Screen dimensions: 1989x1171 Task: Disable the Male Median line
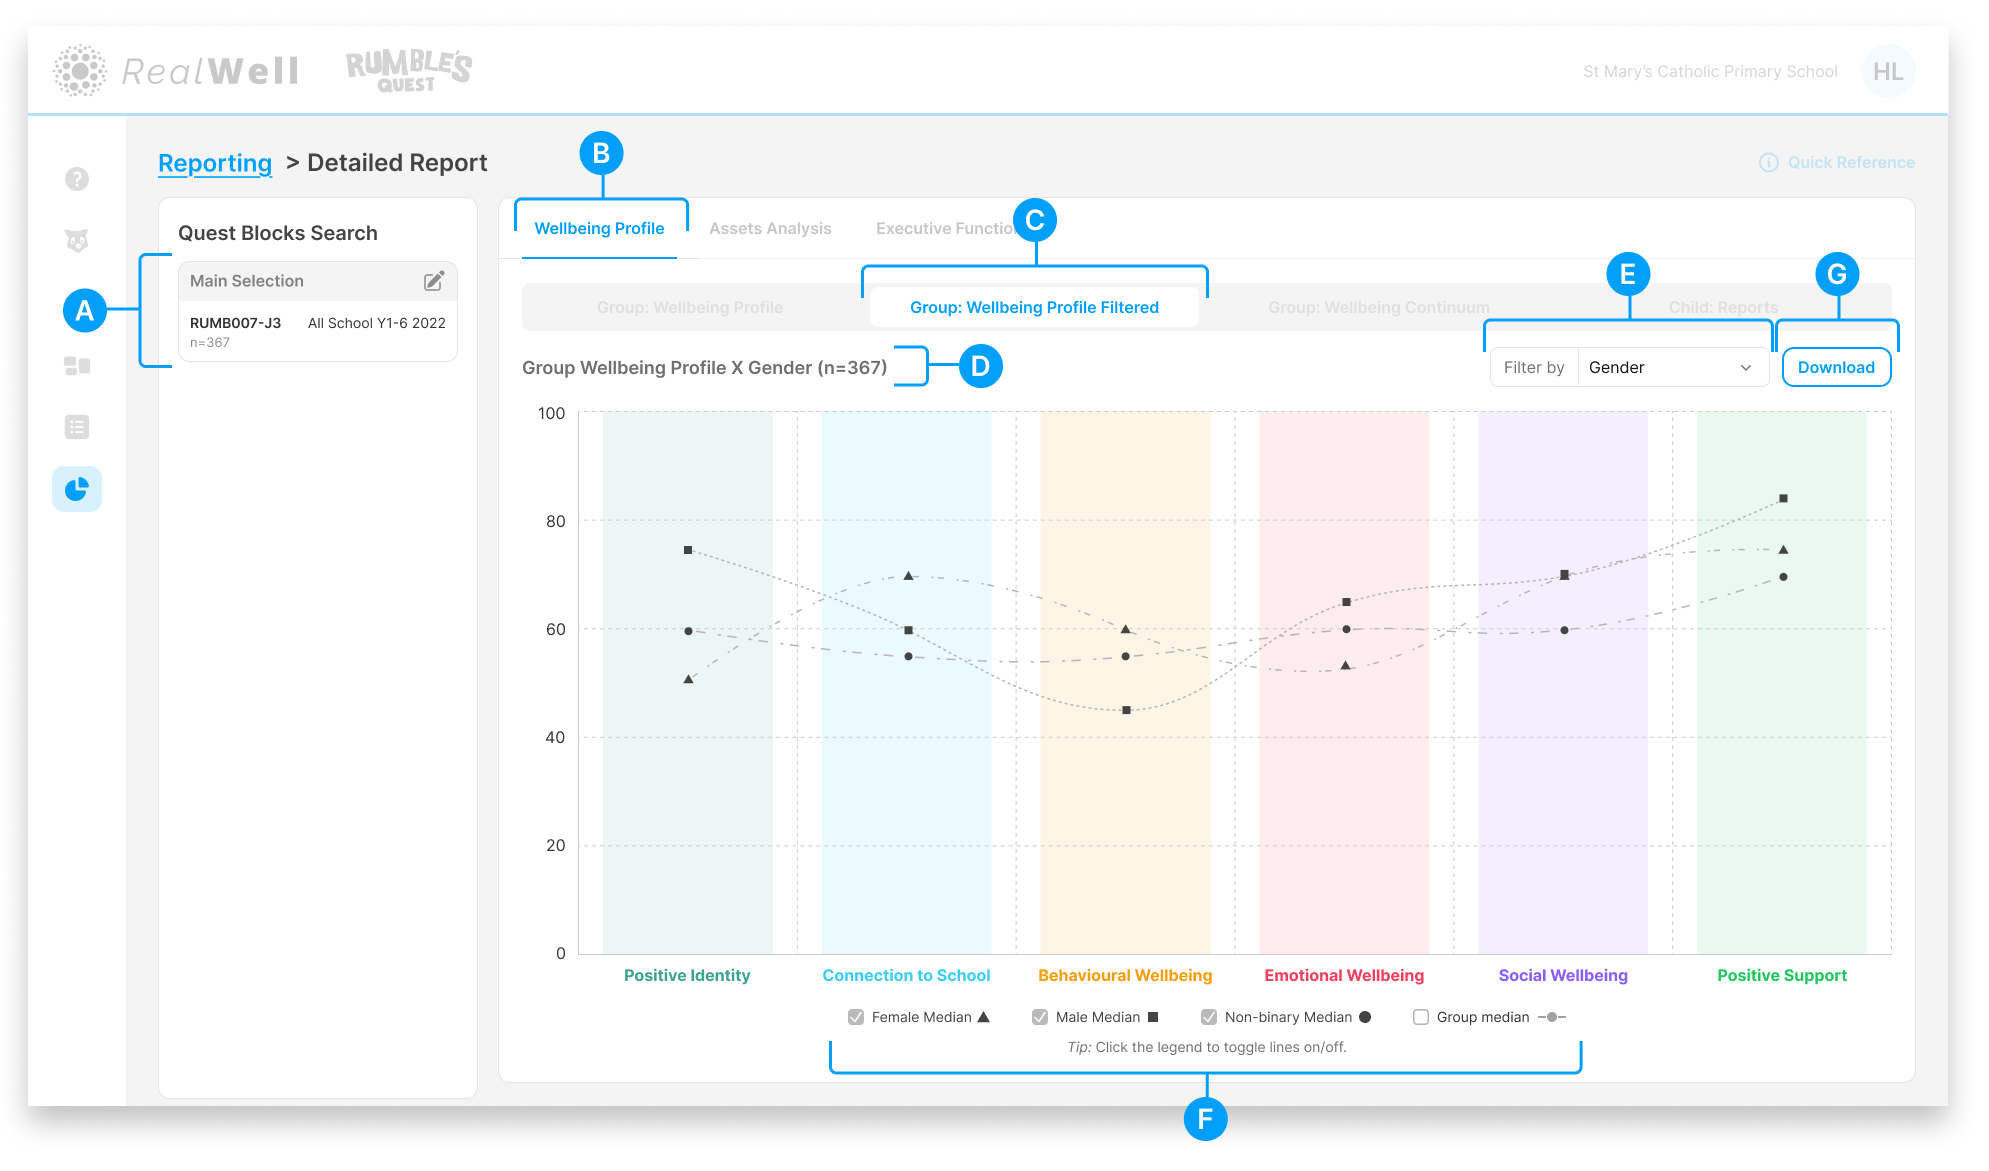(x=1040, y=1016)
